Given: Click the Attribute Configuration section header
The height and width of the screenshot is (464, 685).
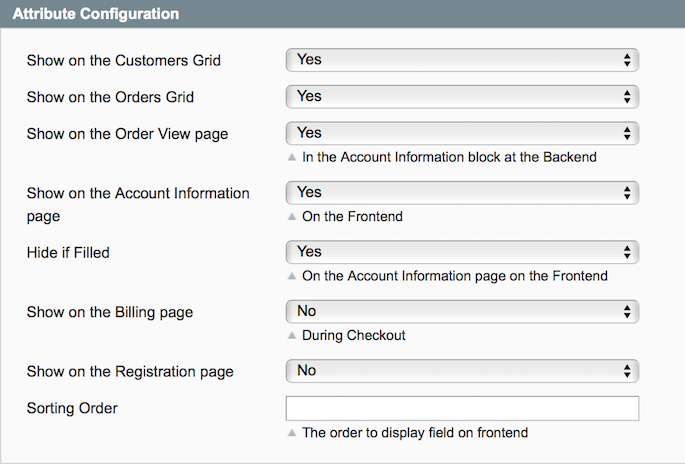Looking at the screenshot, I should (96, 14).
